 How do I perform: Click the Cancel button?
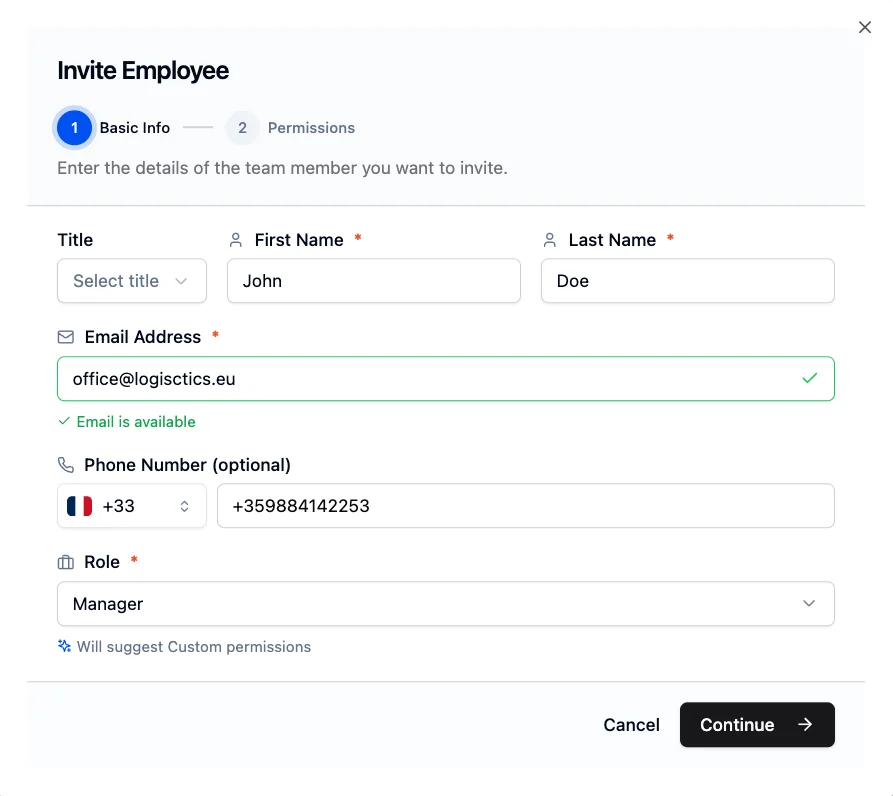click(x=631, y=724)
